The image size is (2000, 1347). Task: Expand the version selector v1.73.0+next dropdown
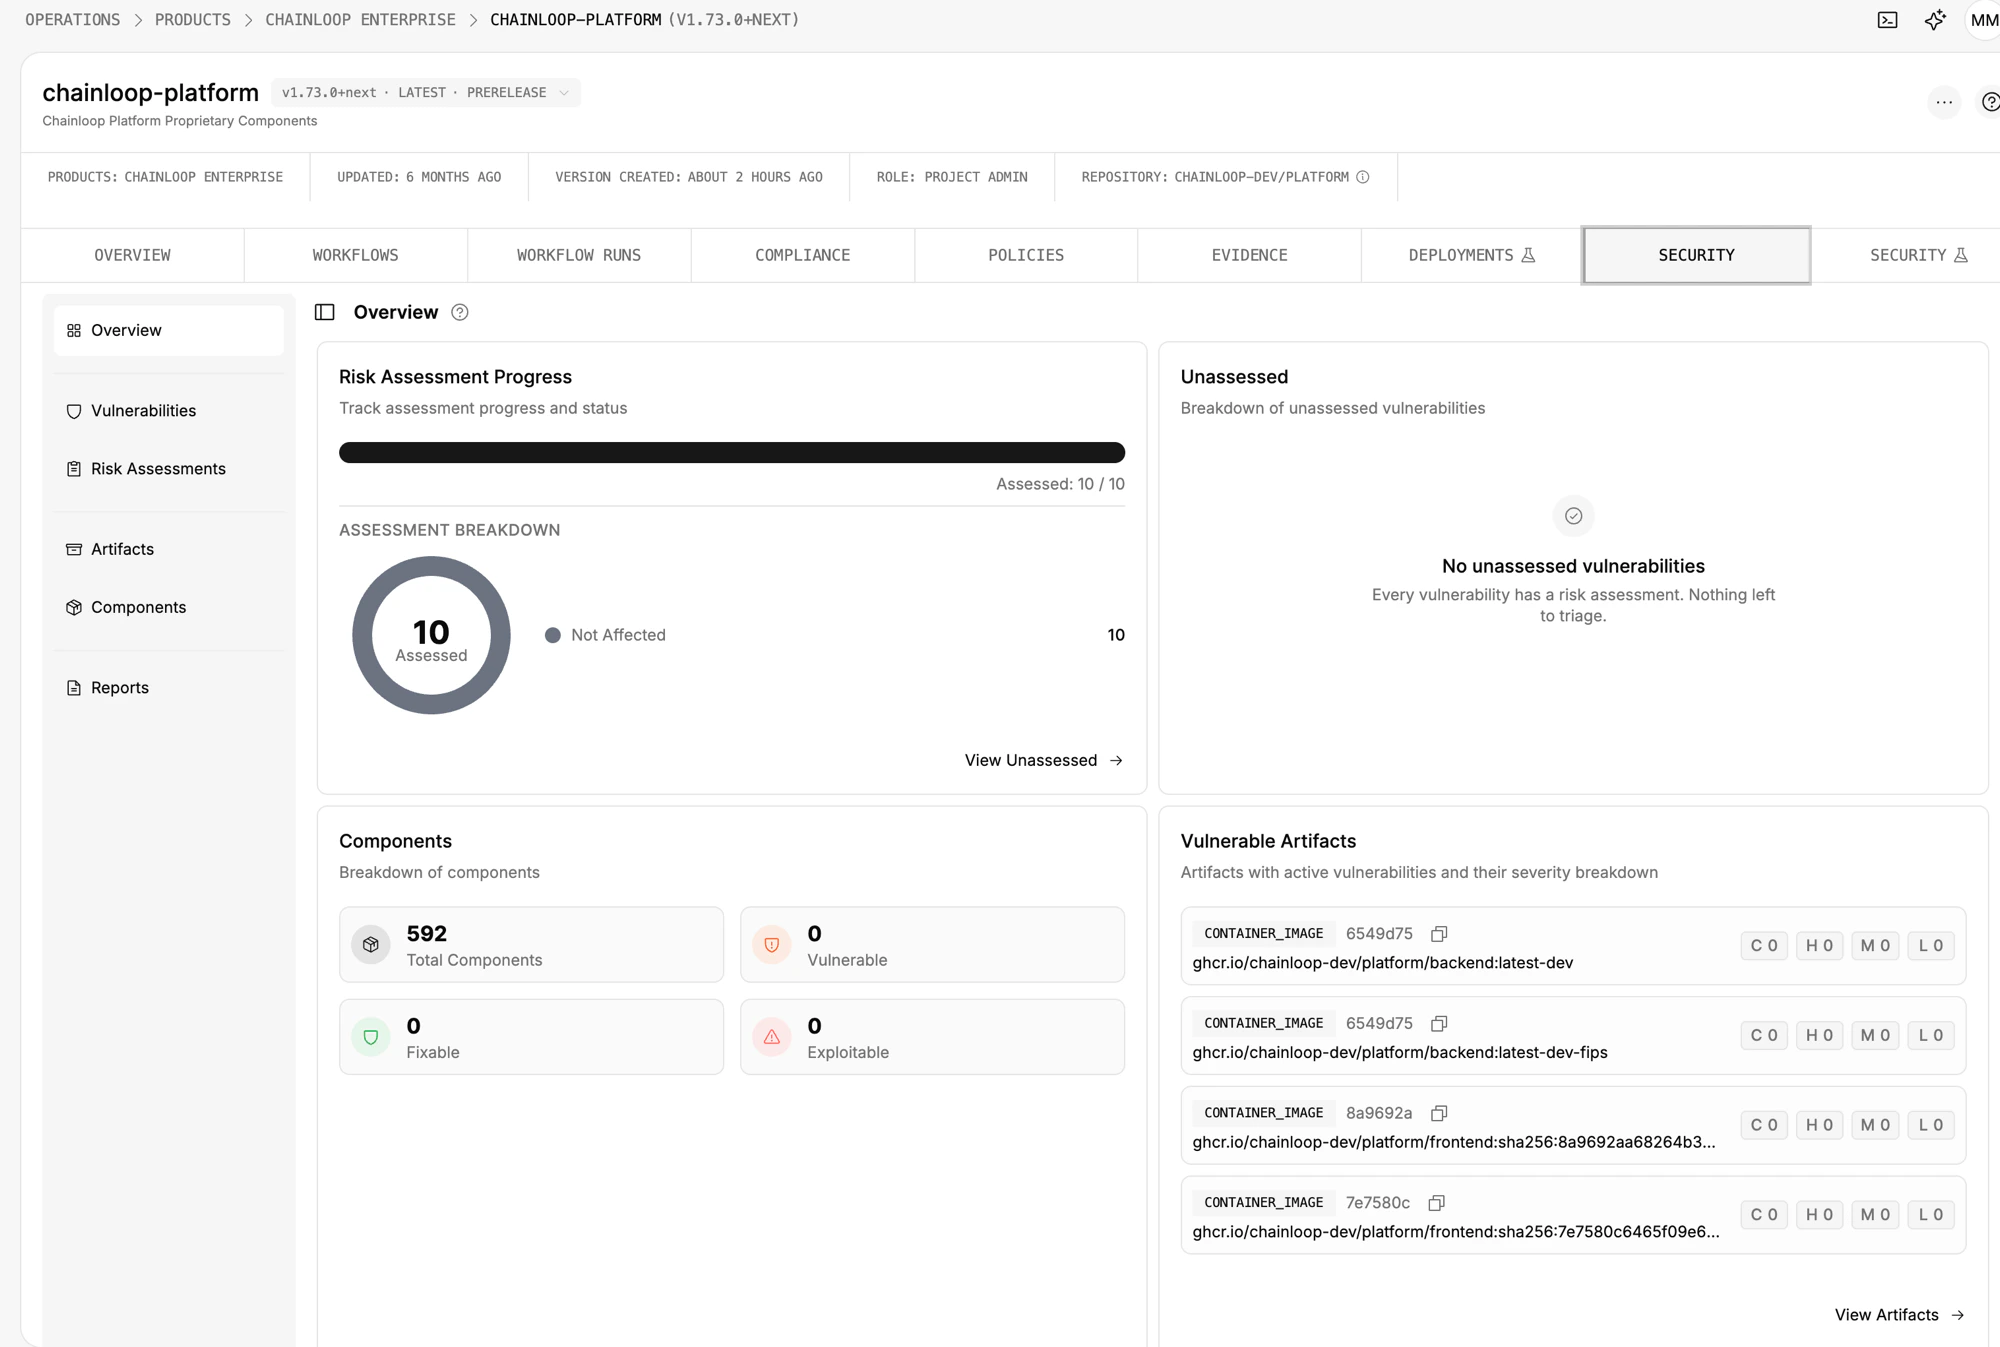click(425, 92)
